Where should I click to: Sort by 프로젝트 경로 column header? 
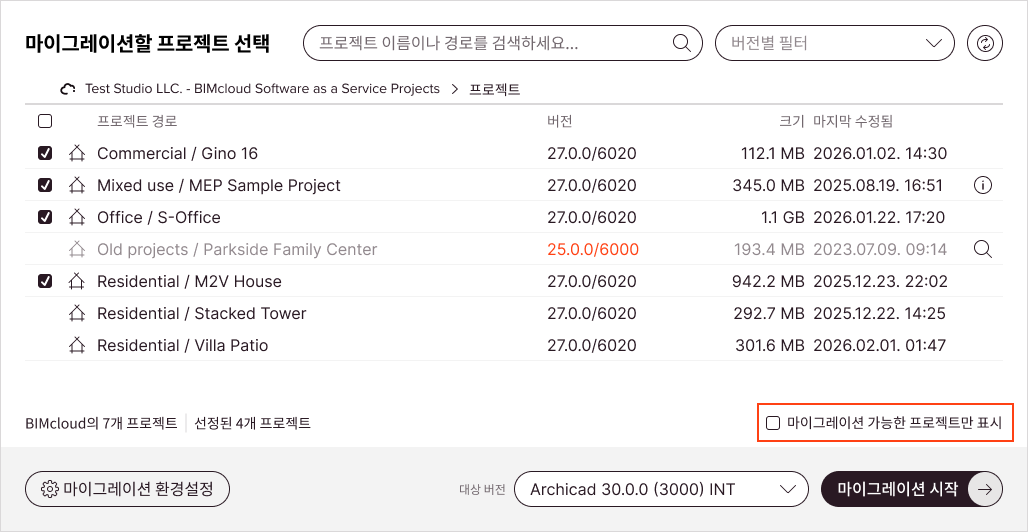coord(137,121)
